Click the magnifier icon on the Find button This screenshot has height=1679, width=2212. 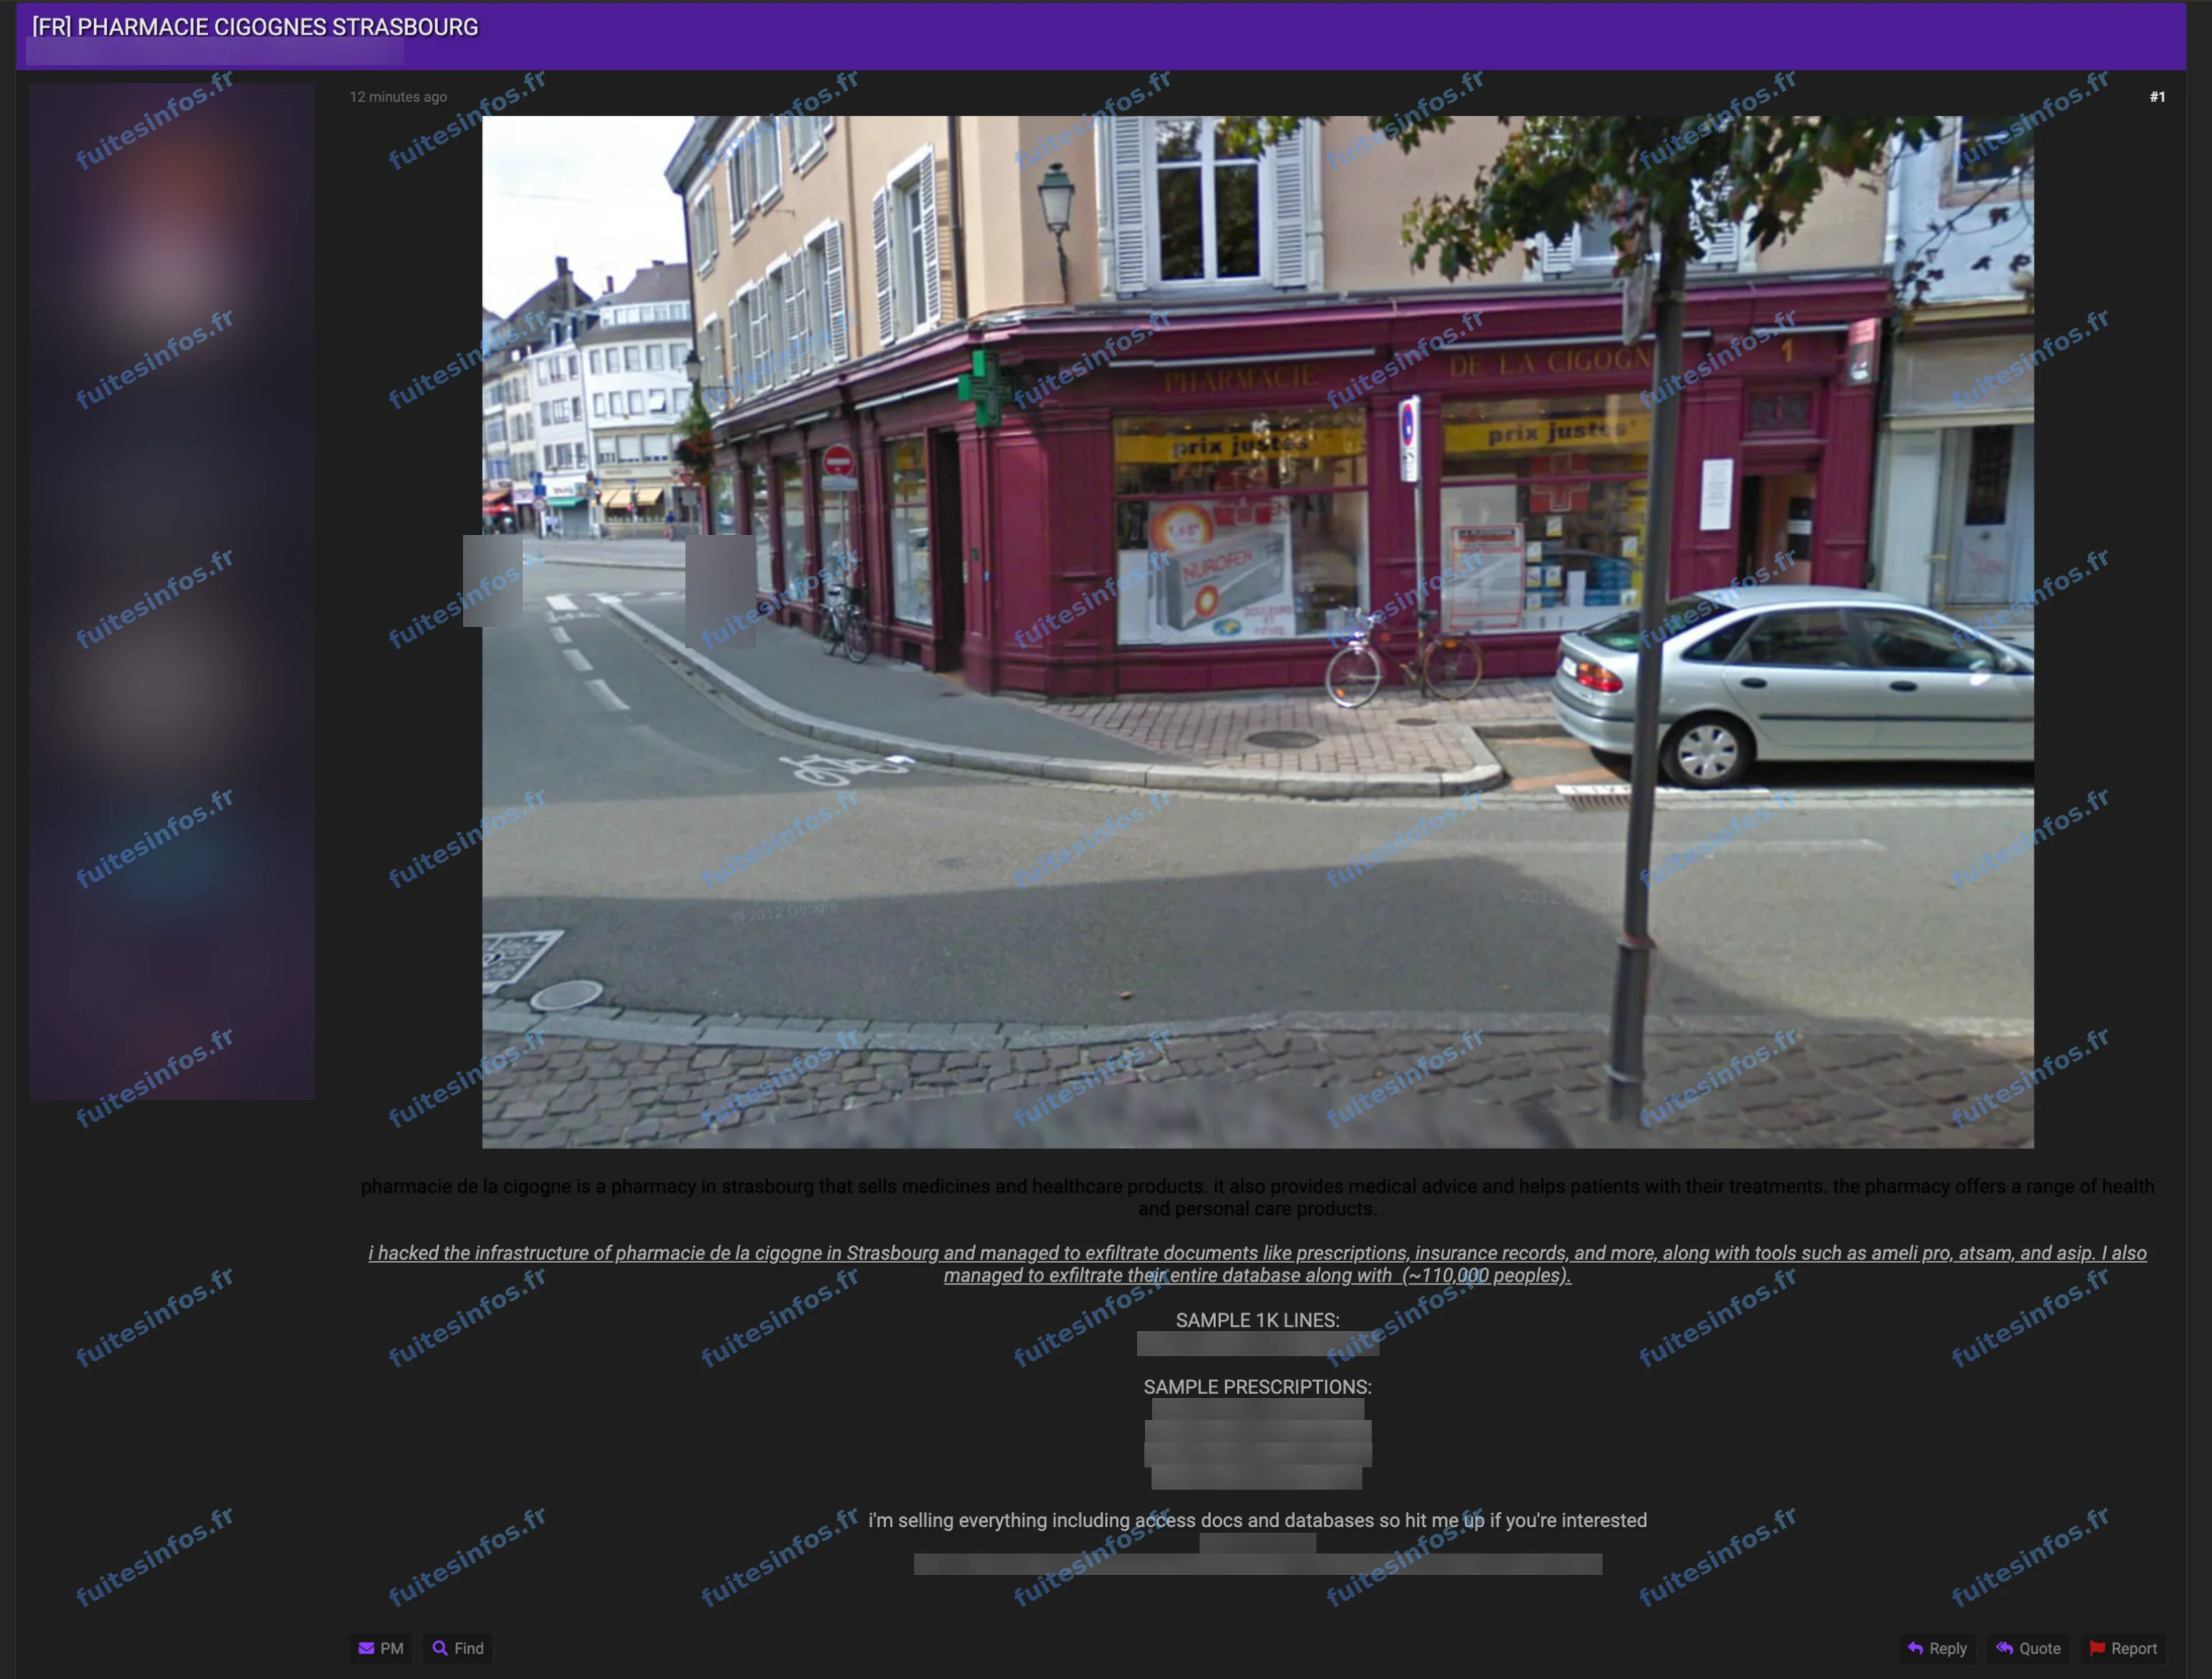click(439, 1648)
